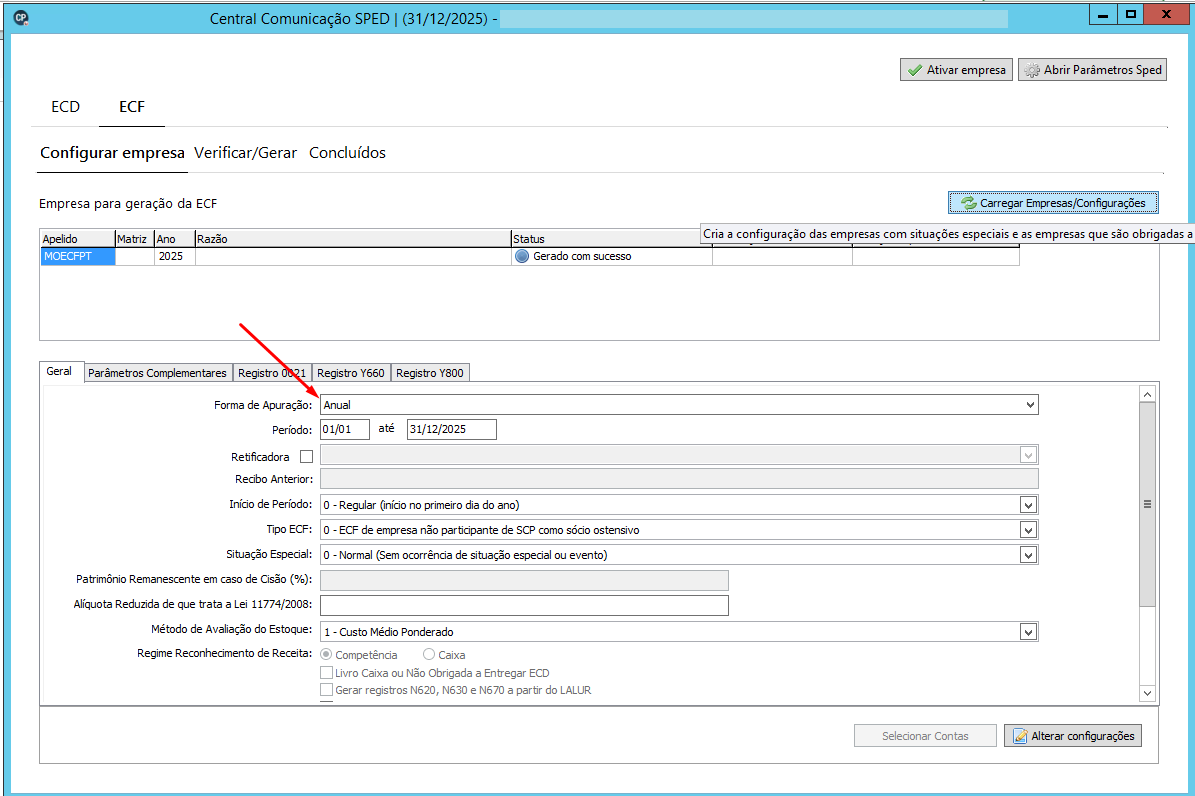Viewport: 1195px width, 796px height.
Task: Click the Selecionar Contas button
Action: 925,736
